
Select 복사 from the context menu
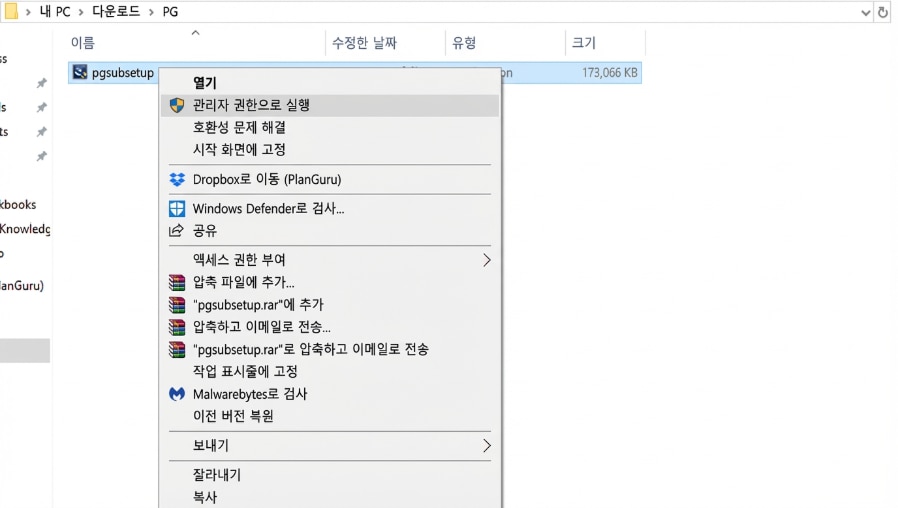pos(330,497)
